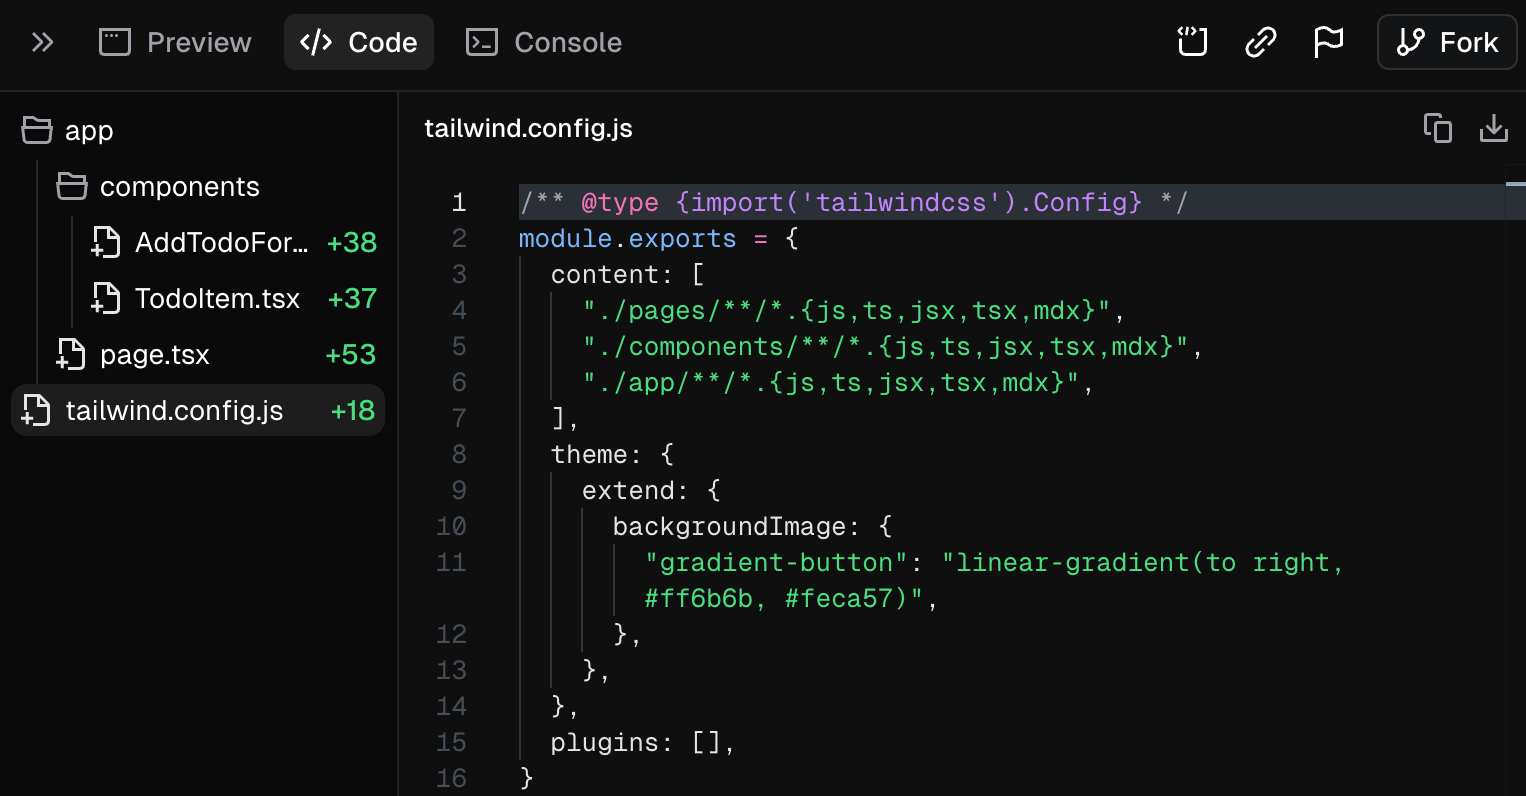The image size is (1526, 796).
Task: Click the +37 change count badge
Action: click(x=352, y=299)
